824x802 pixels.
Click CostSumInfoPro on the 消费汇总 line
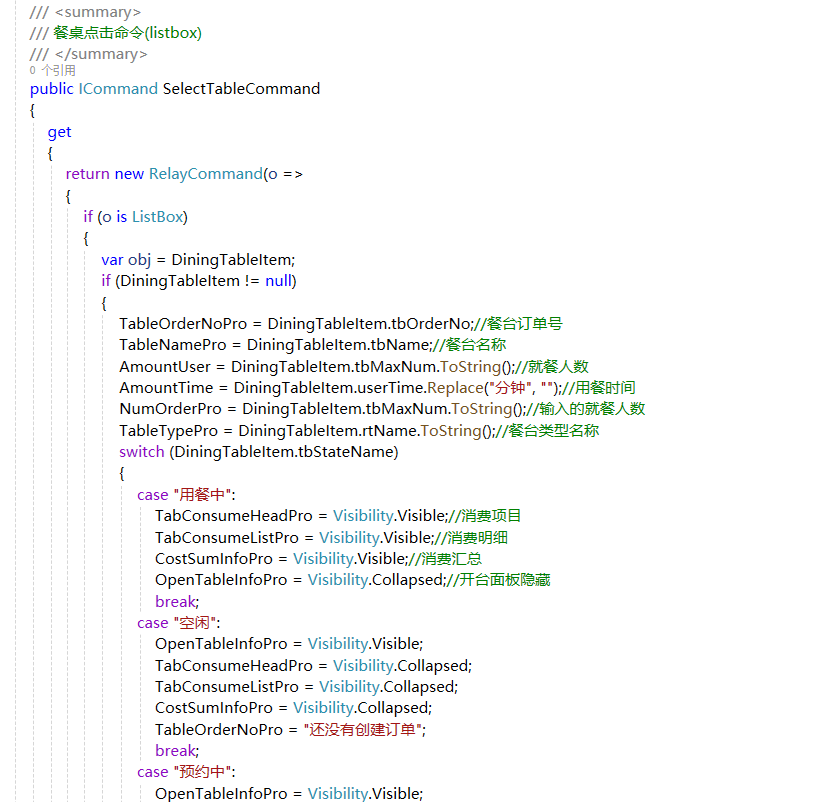click(x=214, y=559)
